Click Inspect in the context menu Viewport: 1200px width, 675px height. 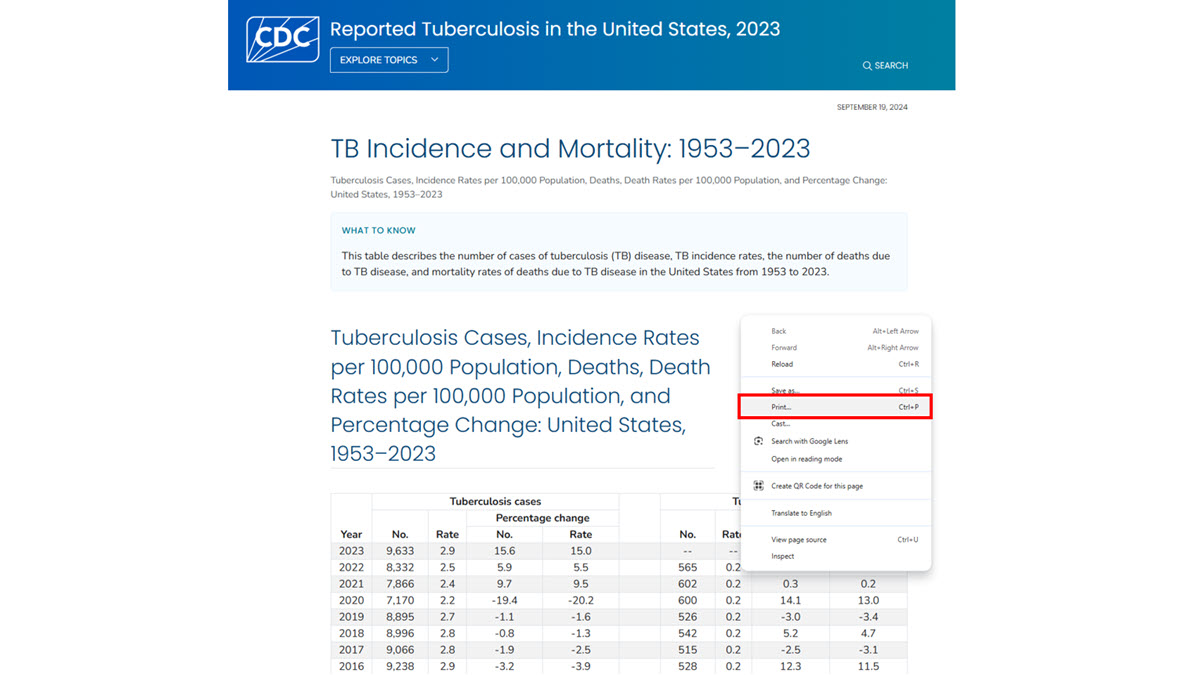coord(835,556)
